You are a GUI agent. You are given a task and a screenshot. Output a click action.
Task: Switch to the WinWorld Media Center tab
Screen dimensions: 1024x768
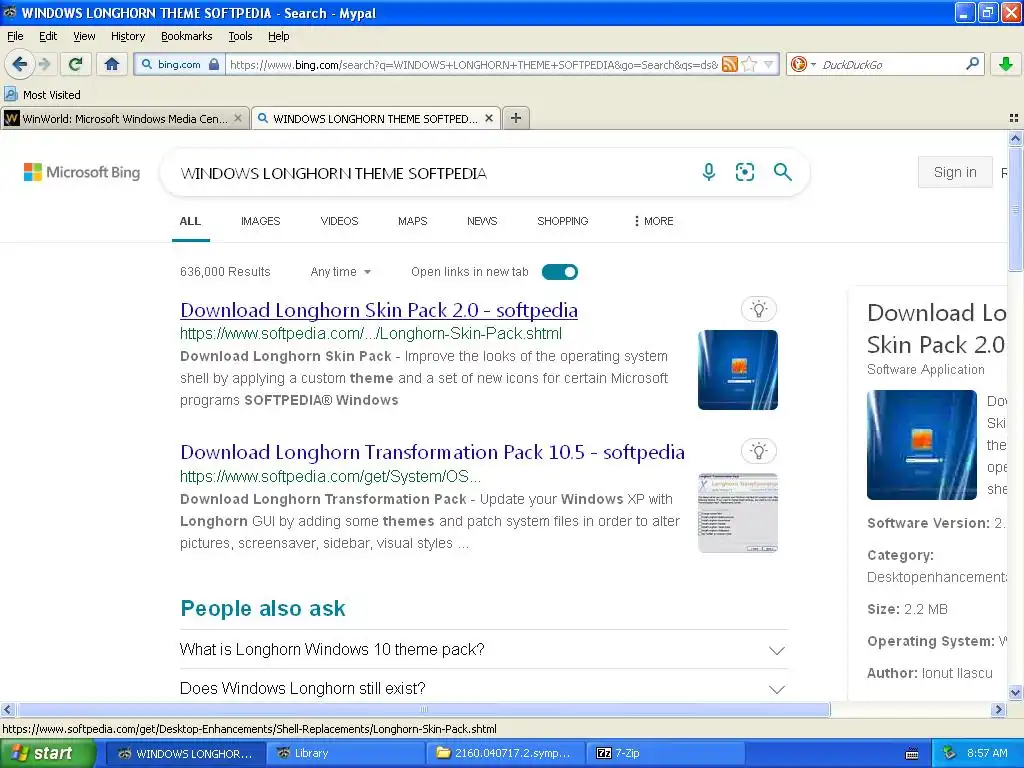(x=124, y=118)
